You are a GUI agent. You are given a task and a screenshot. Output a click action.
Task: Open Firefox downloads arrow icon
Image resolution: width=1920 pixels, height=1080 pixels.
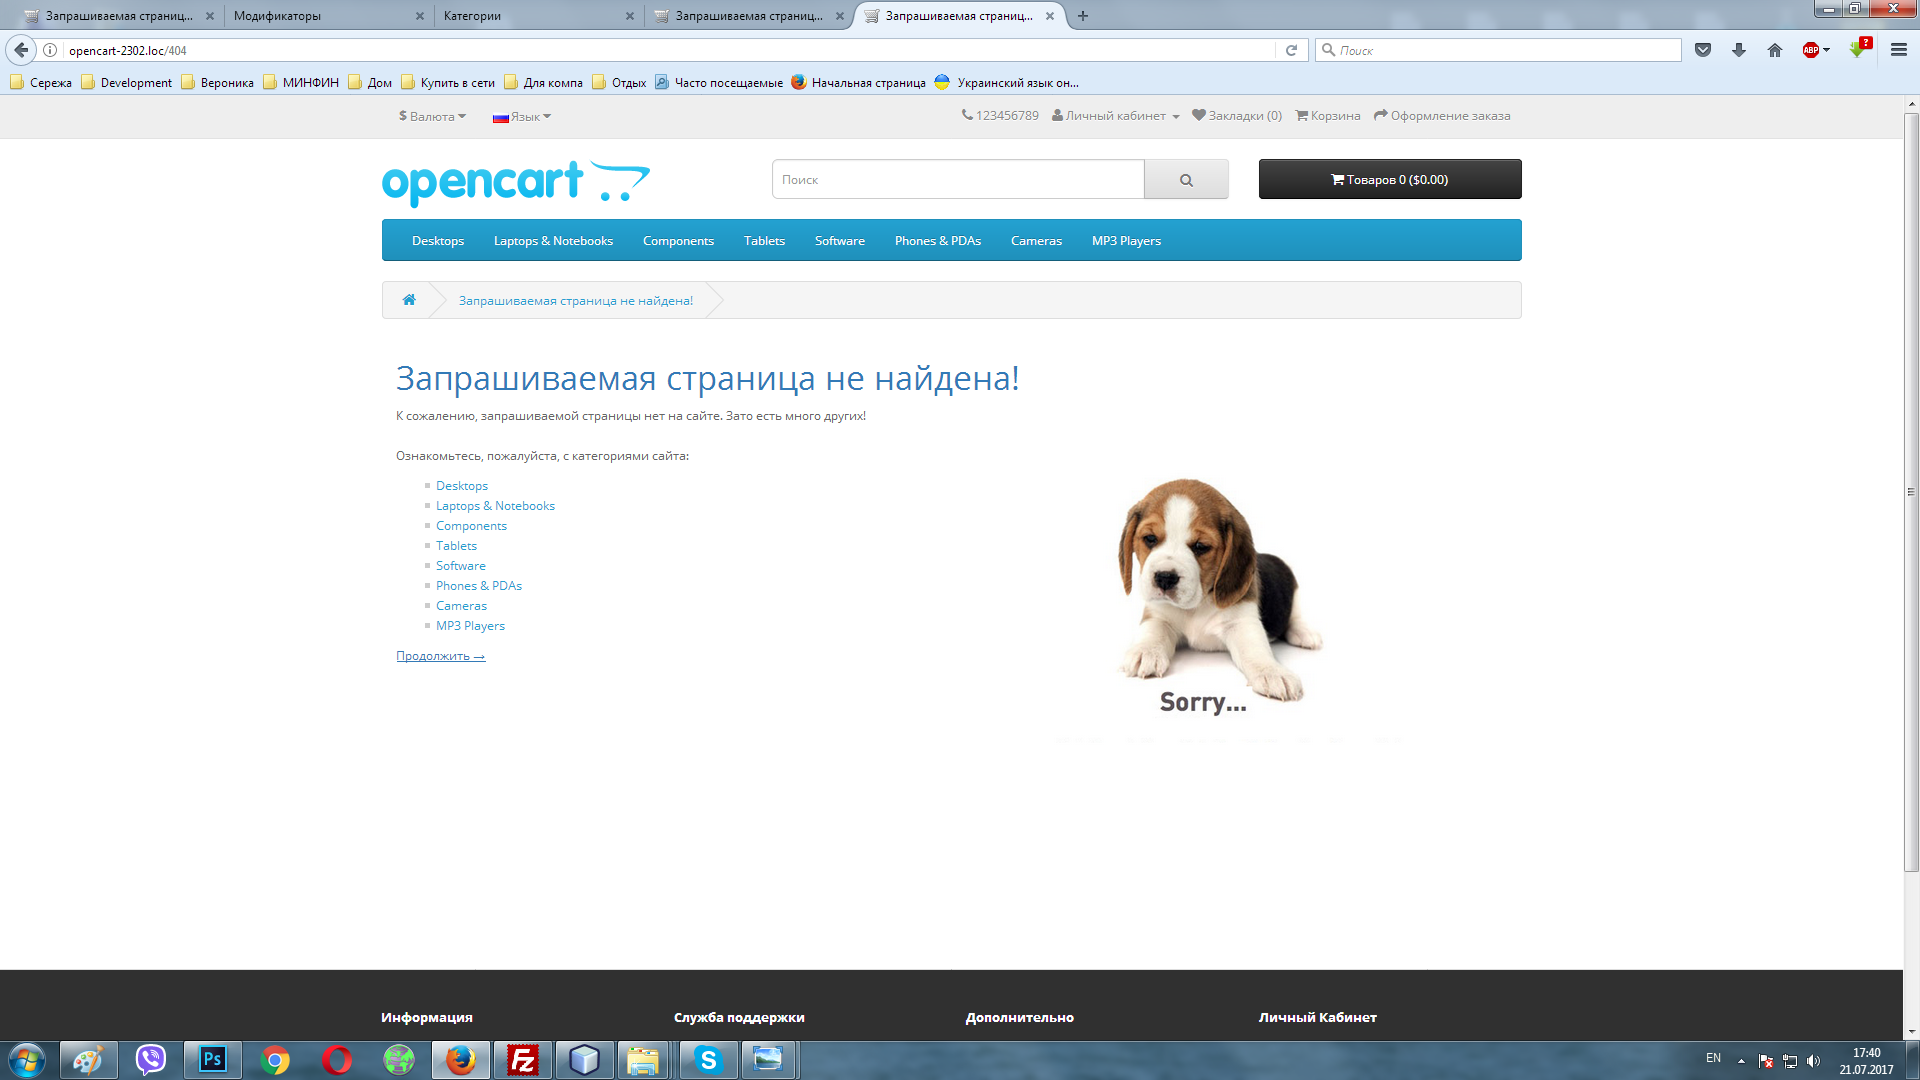tap(1739, 50)
